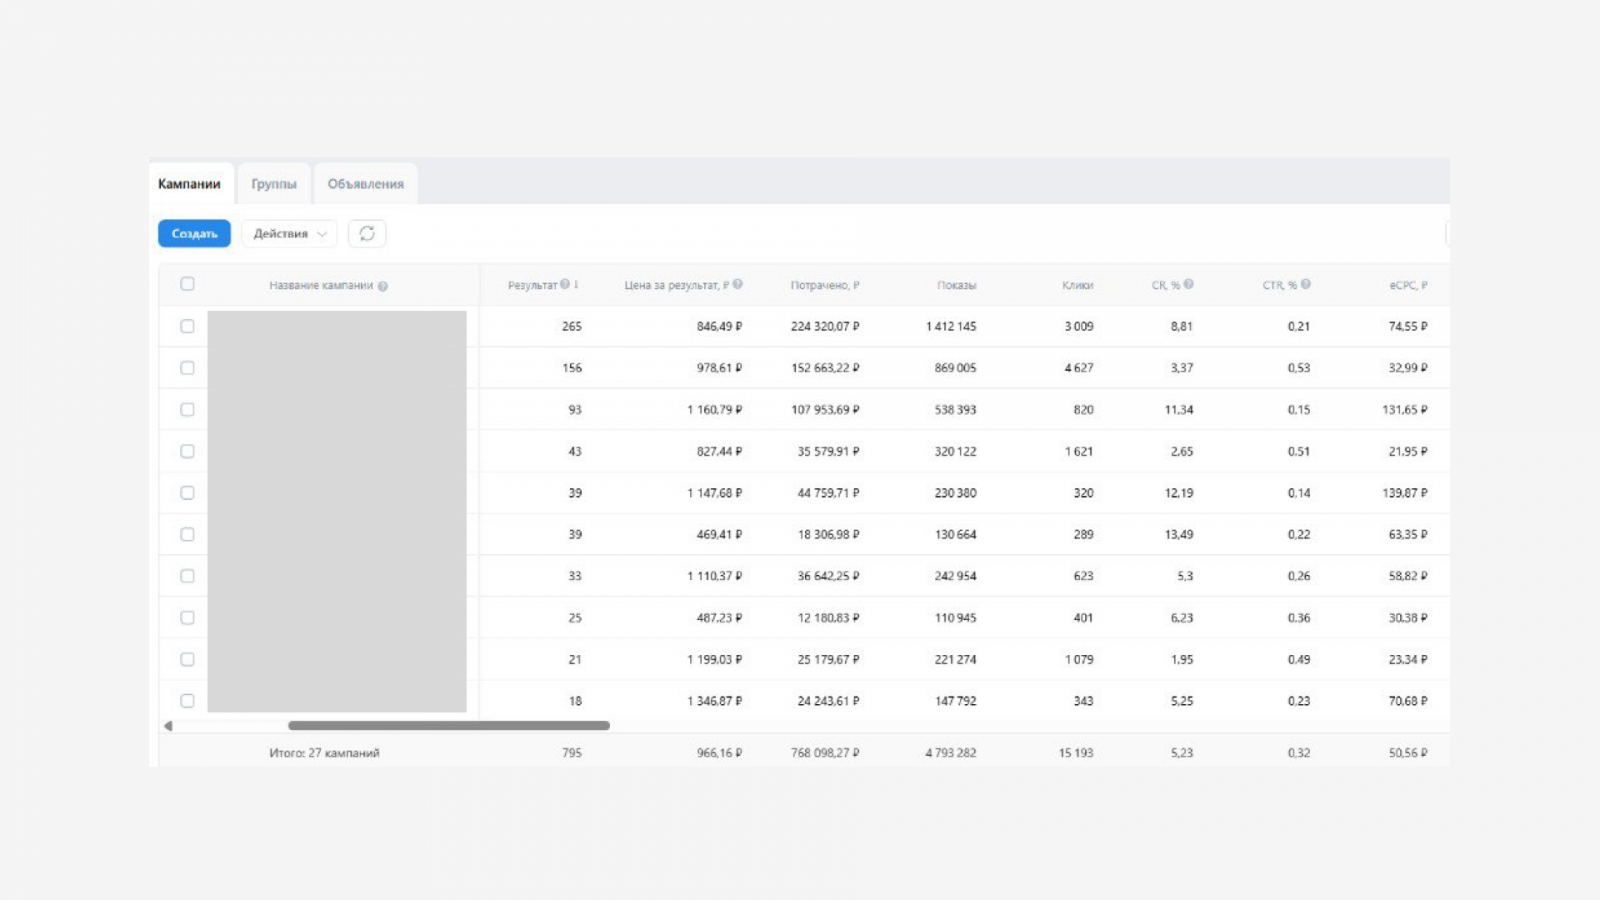Open the Действия dropdown

pyautogui.click(x=289, y=233)
